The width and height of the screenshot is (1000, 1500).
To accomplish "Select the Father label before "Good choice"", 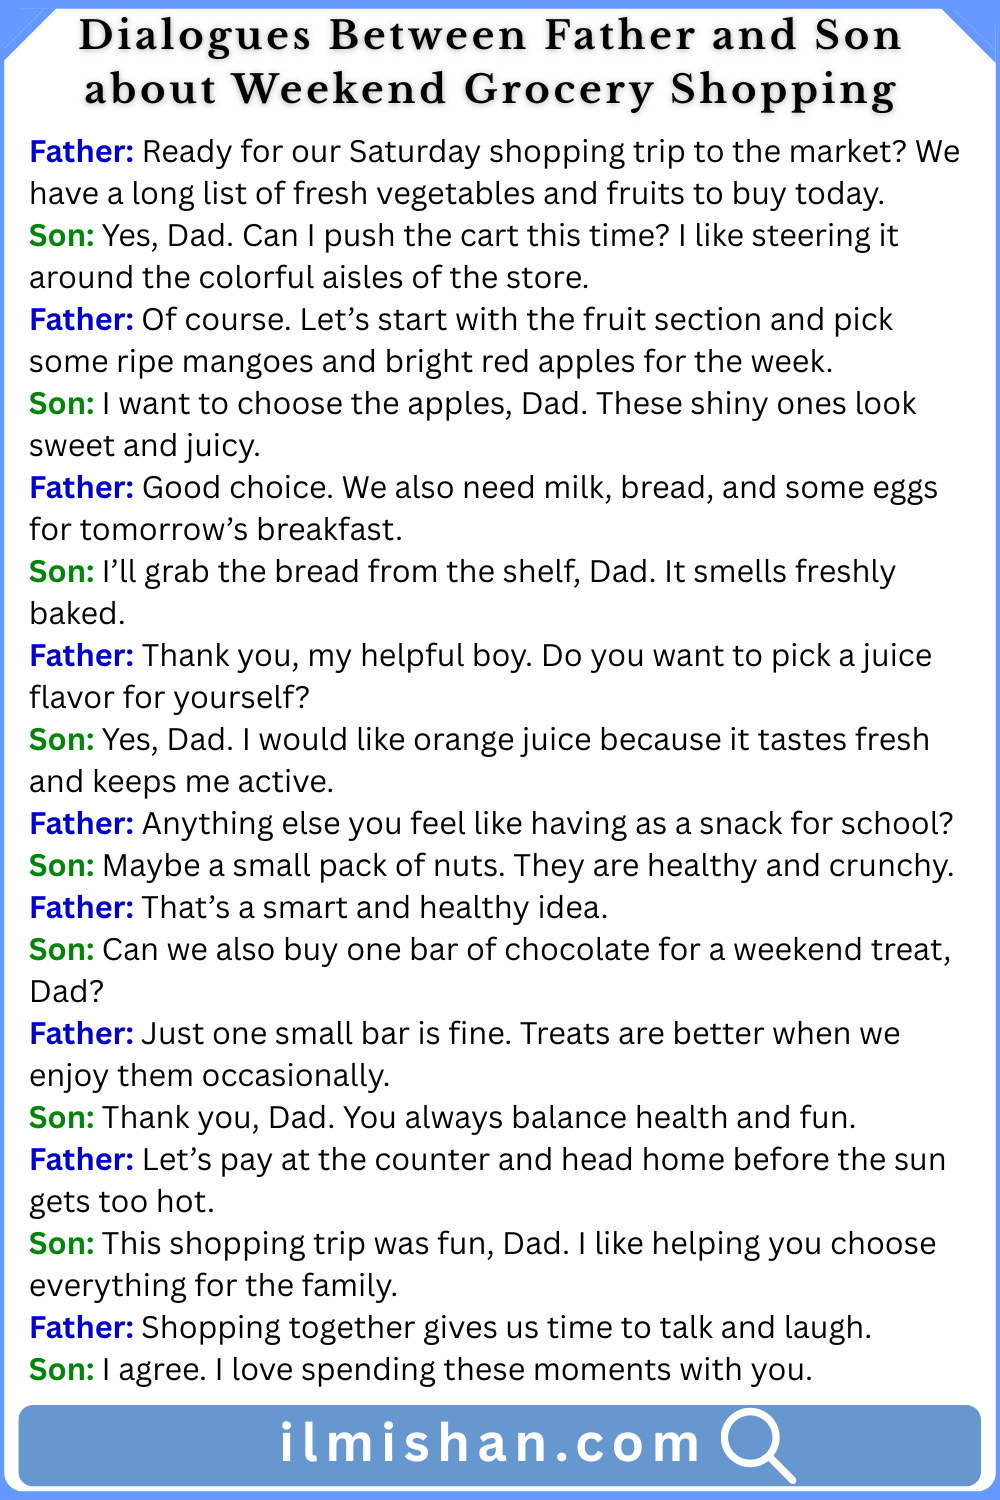I will point(81,488).
